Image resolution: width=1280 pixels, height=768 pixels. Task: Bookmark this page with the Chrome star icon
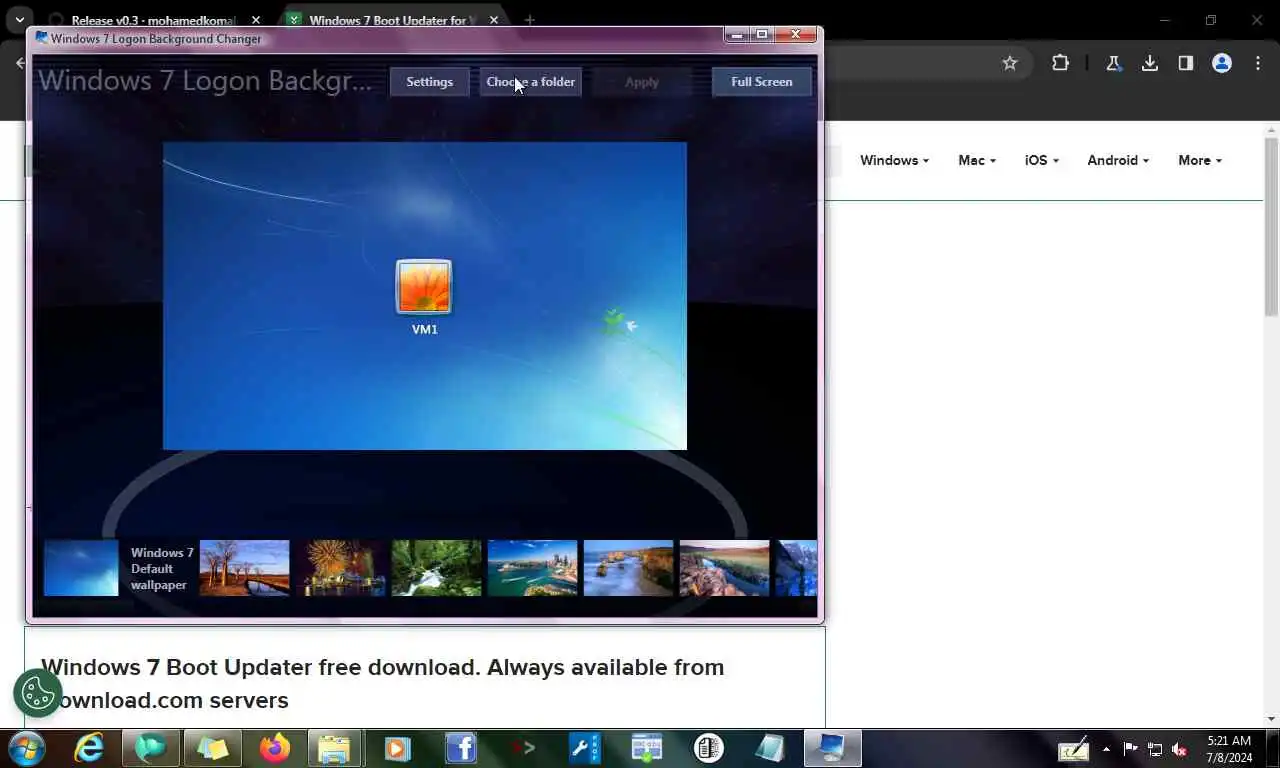pyautogui.click(x=1010, y=63)
